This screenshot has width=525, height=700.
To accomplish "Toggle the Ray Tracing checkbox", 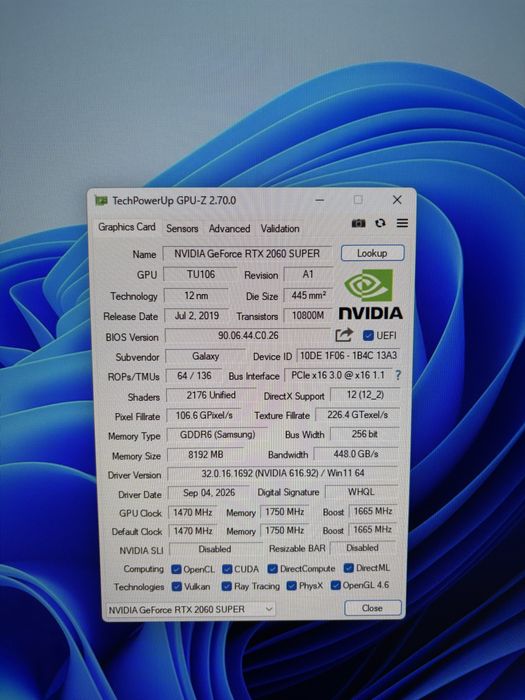I will coord(227,586).
